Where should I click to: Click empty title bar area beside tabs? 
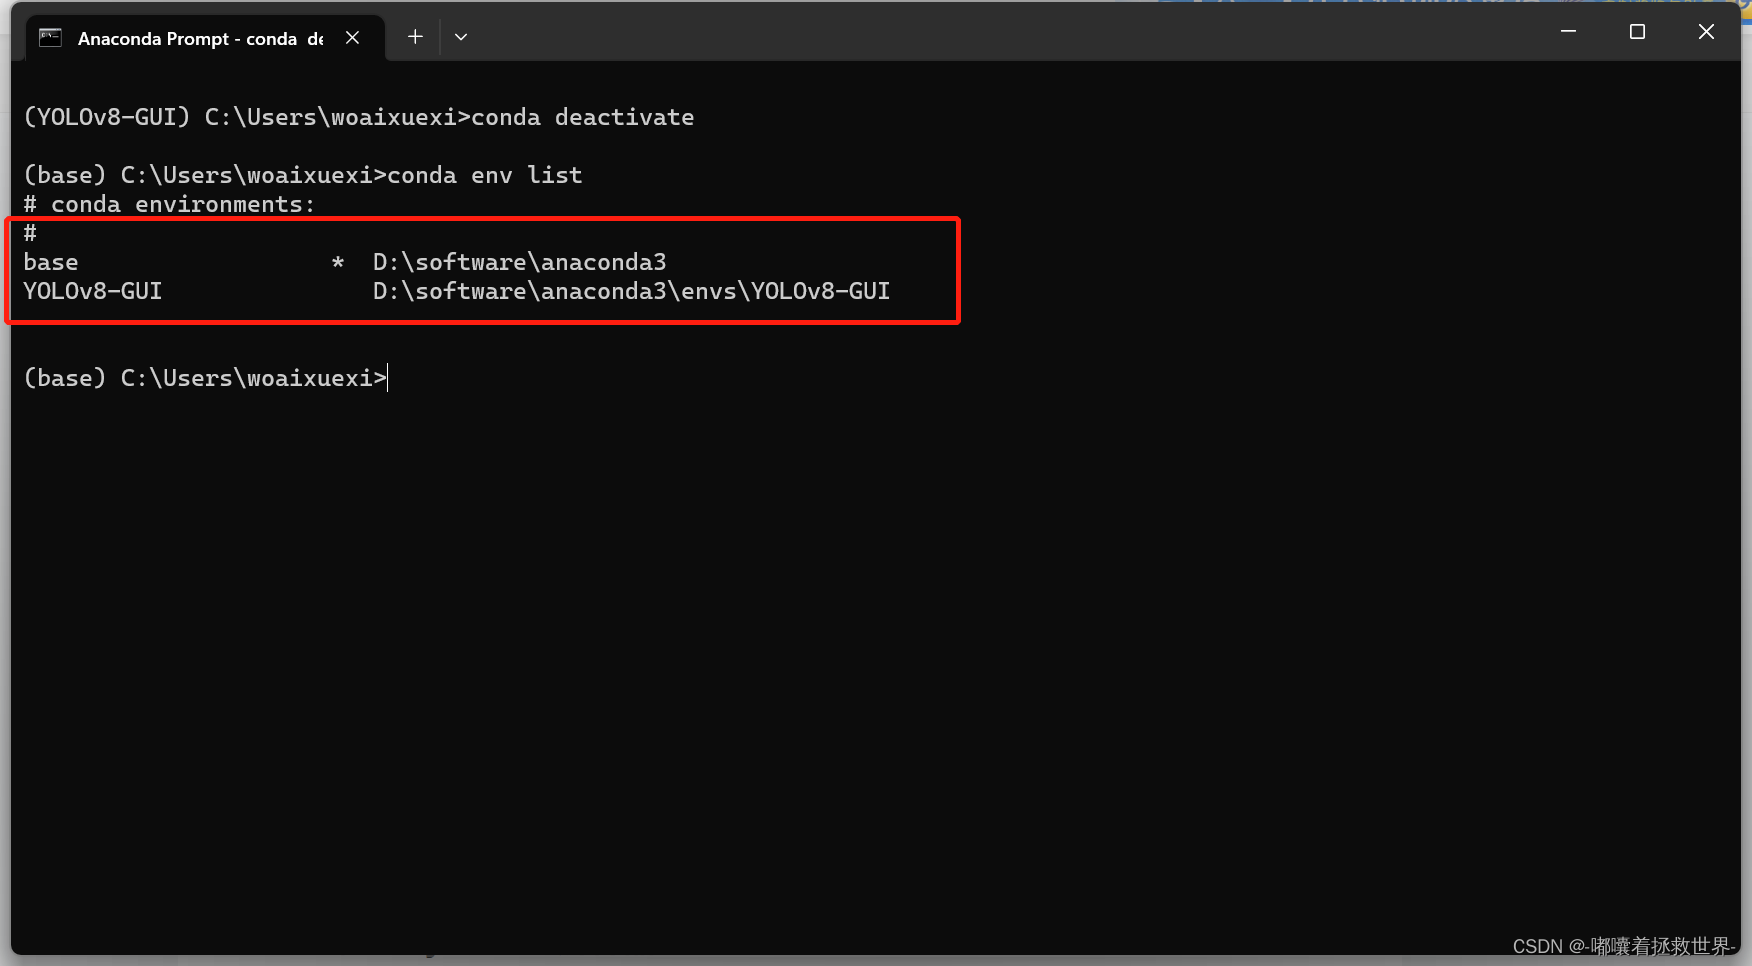click(1000, 37)
